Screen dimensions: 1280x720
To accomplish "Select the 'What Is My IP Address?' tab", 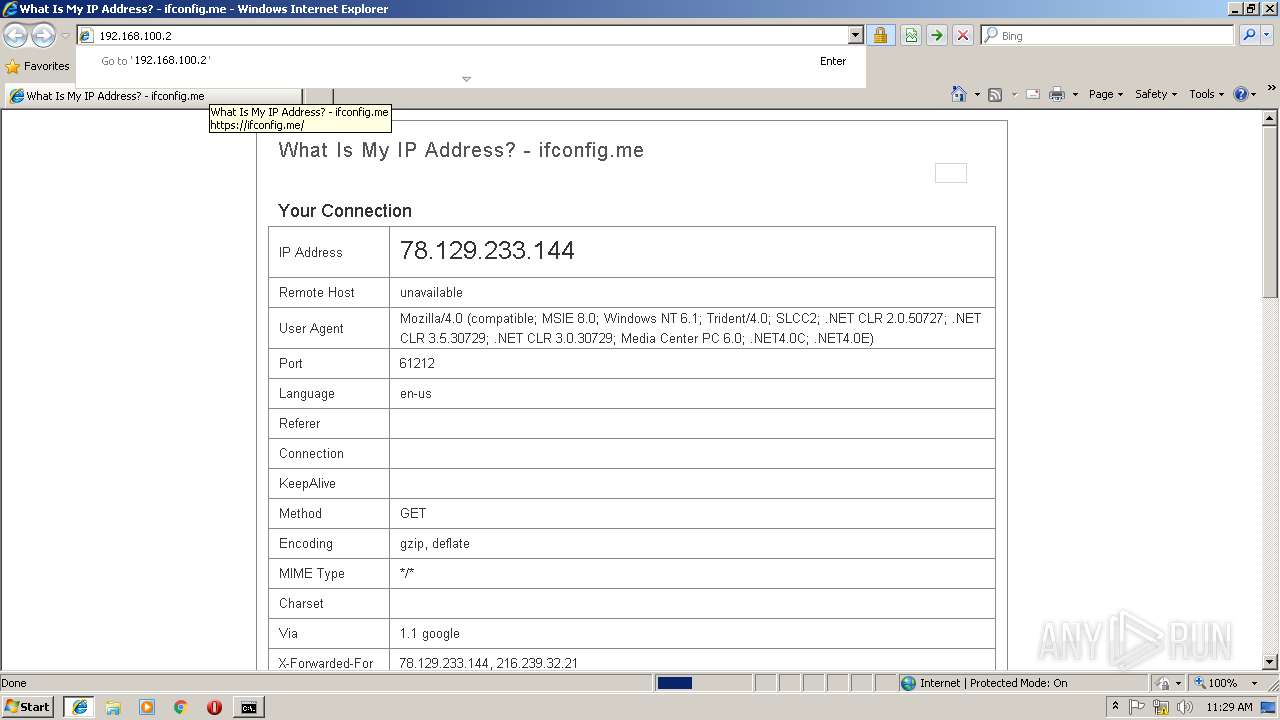I will tap(153, 96).
